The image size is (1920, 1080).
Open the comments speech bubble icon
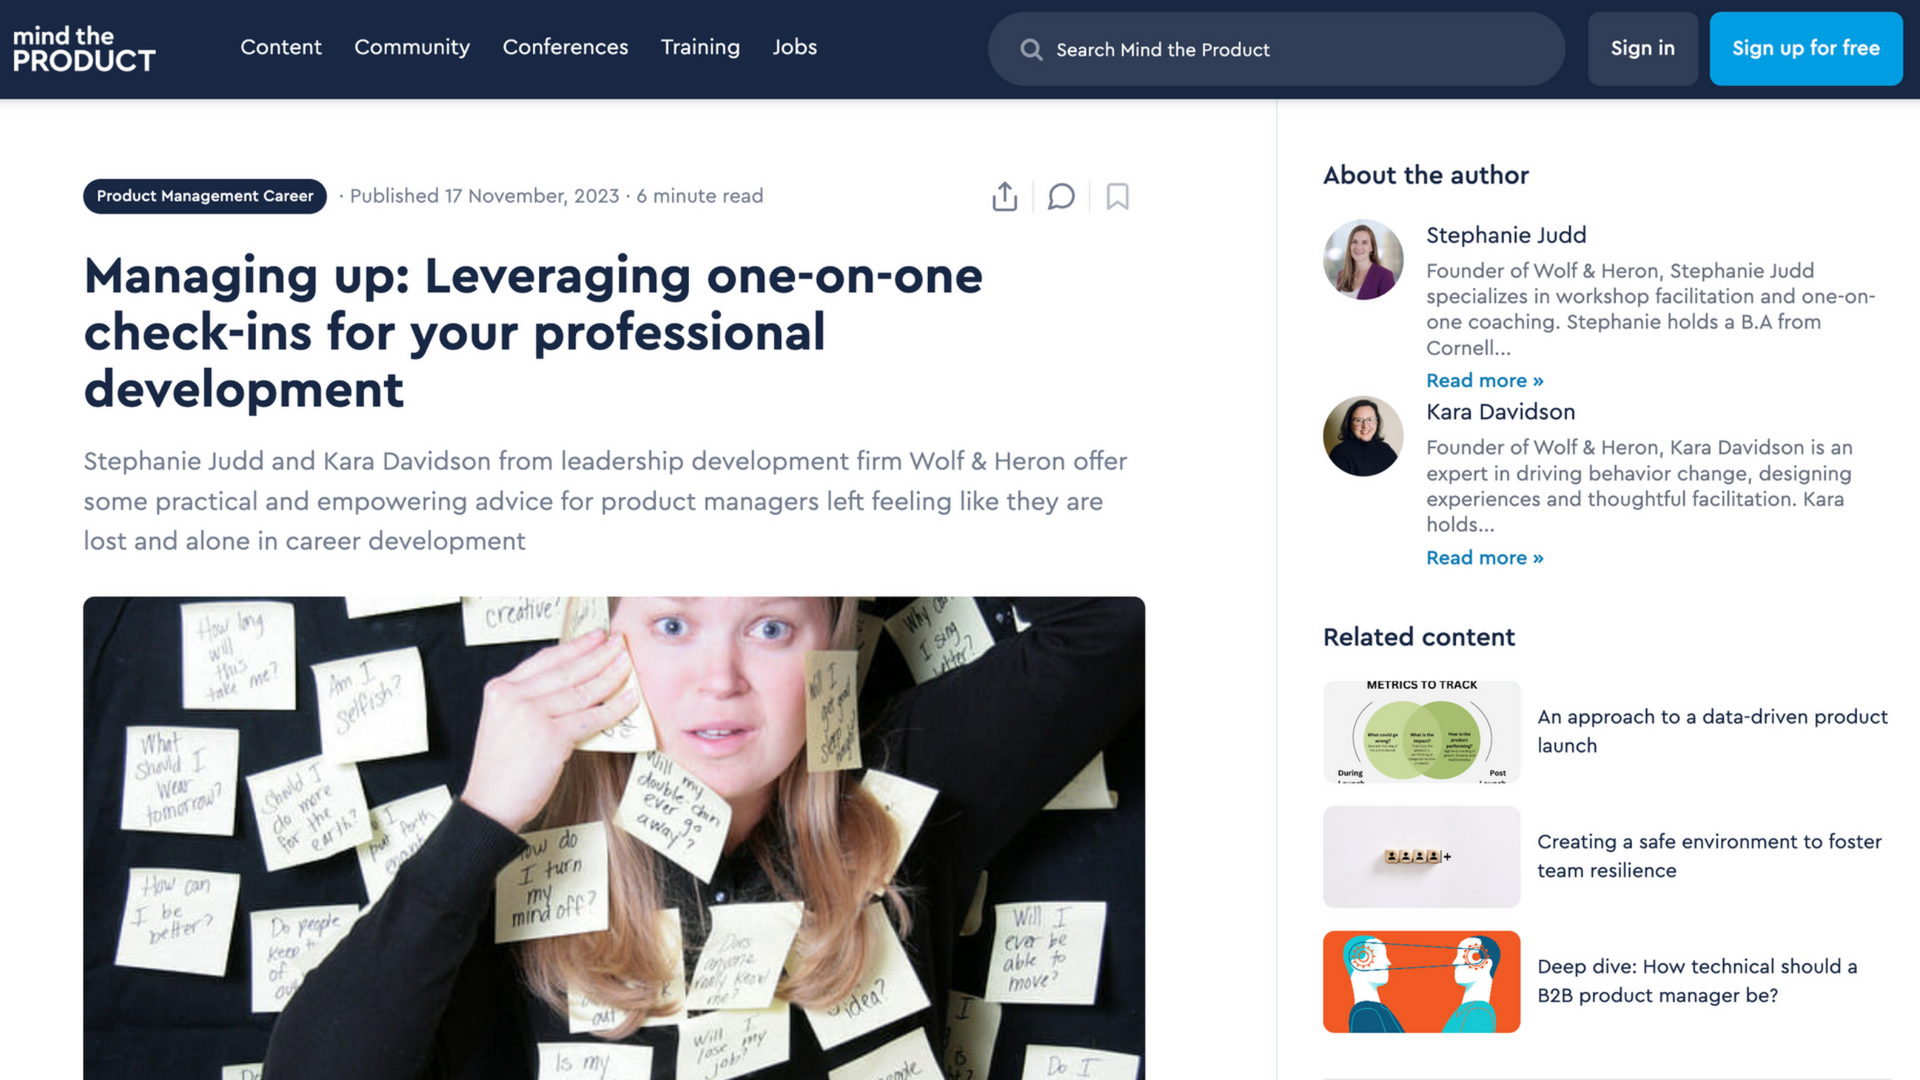(x=1061, y=196)
